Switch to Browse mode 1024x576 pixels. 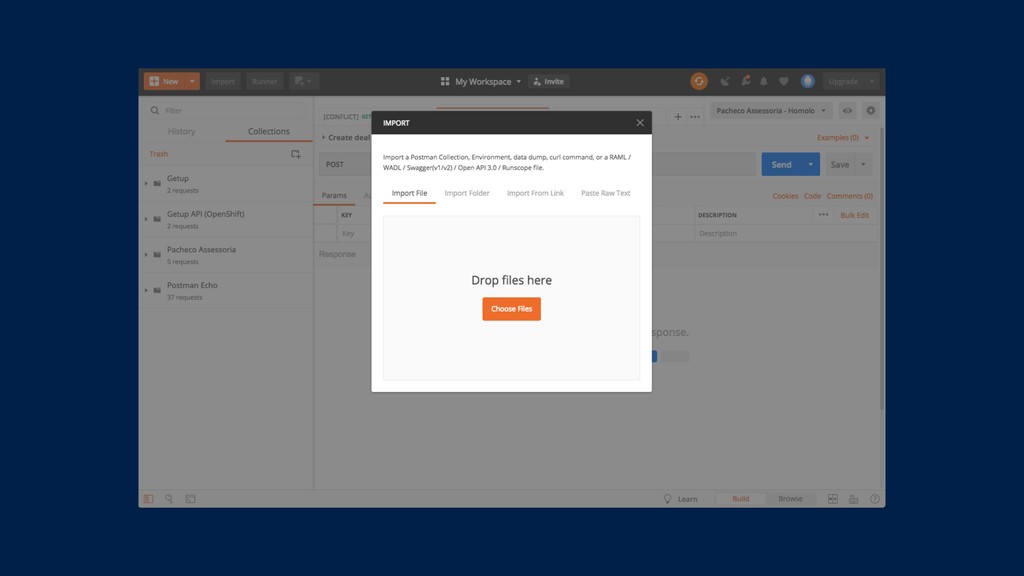pyautogui.click(x=790, y=499)
